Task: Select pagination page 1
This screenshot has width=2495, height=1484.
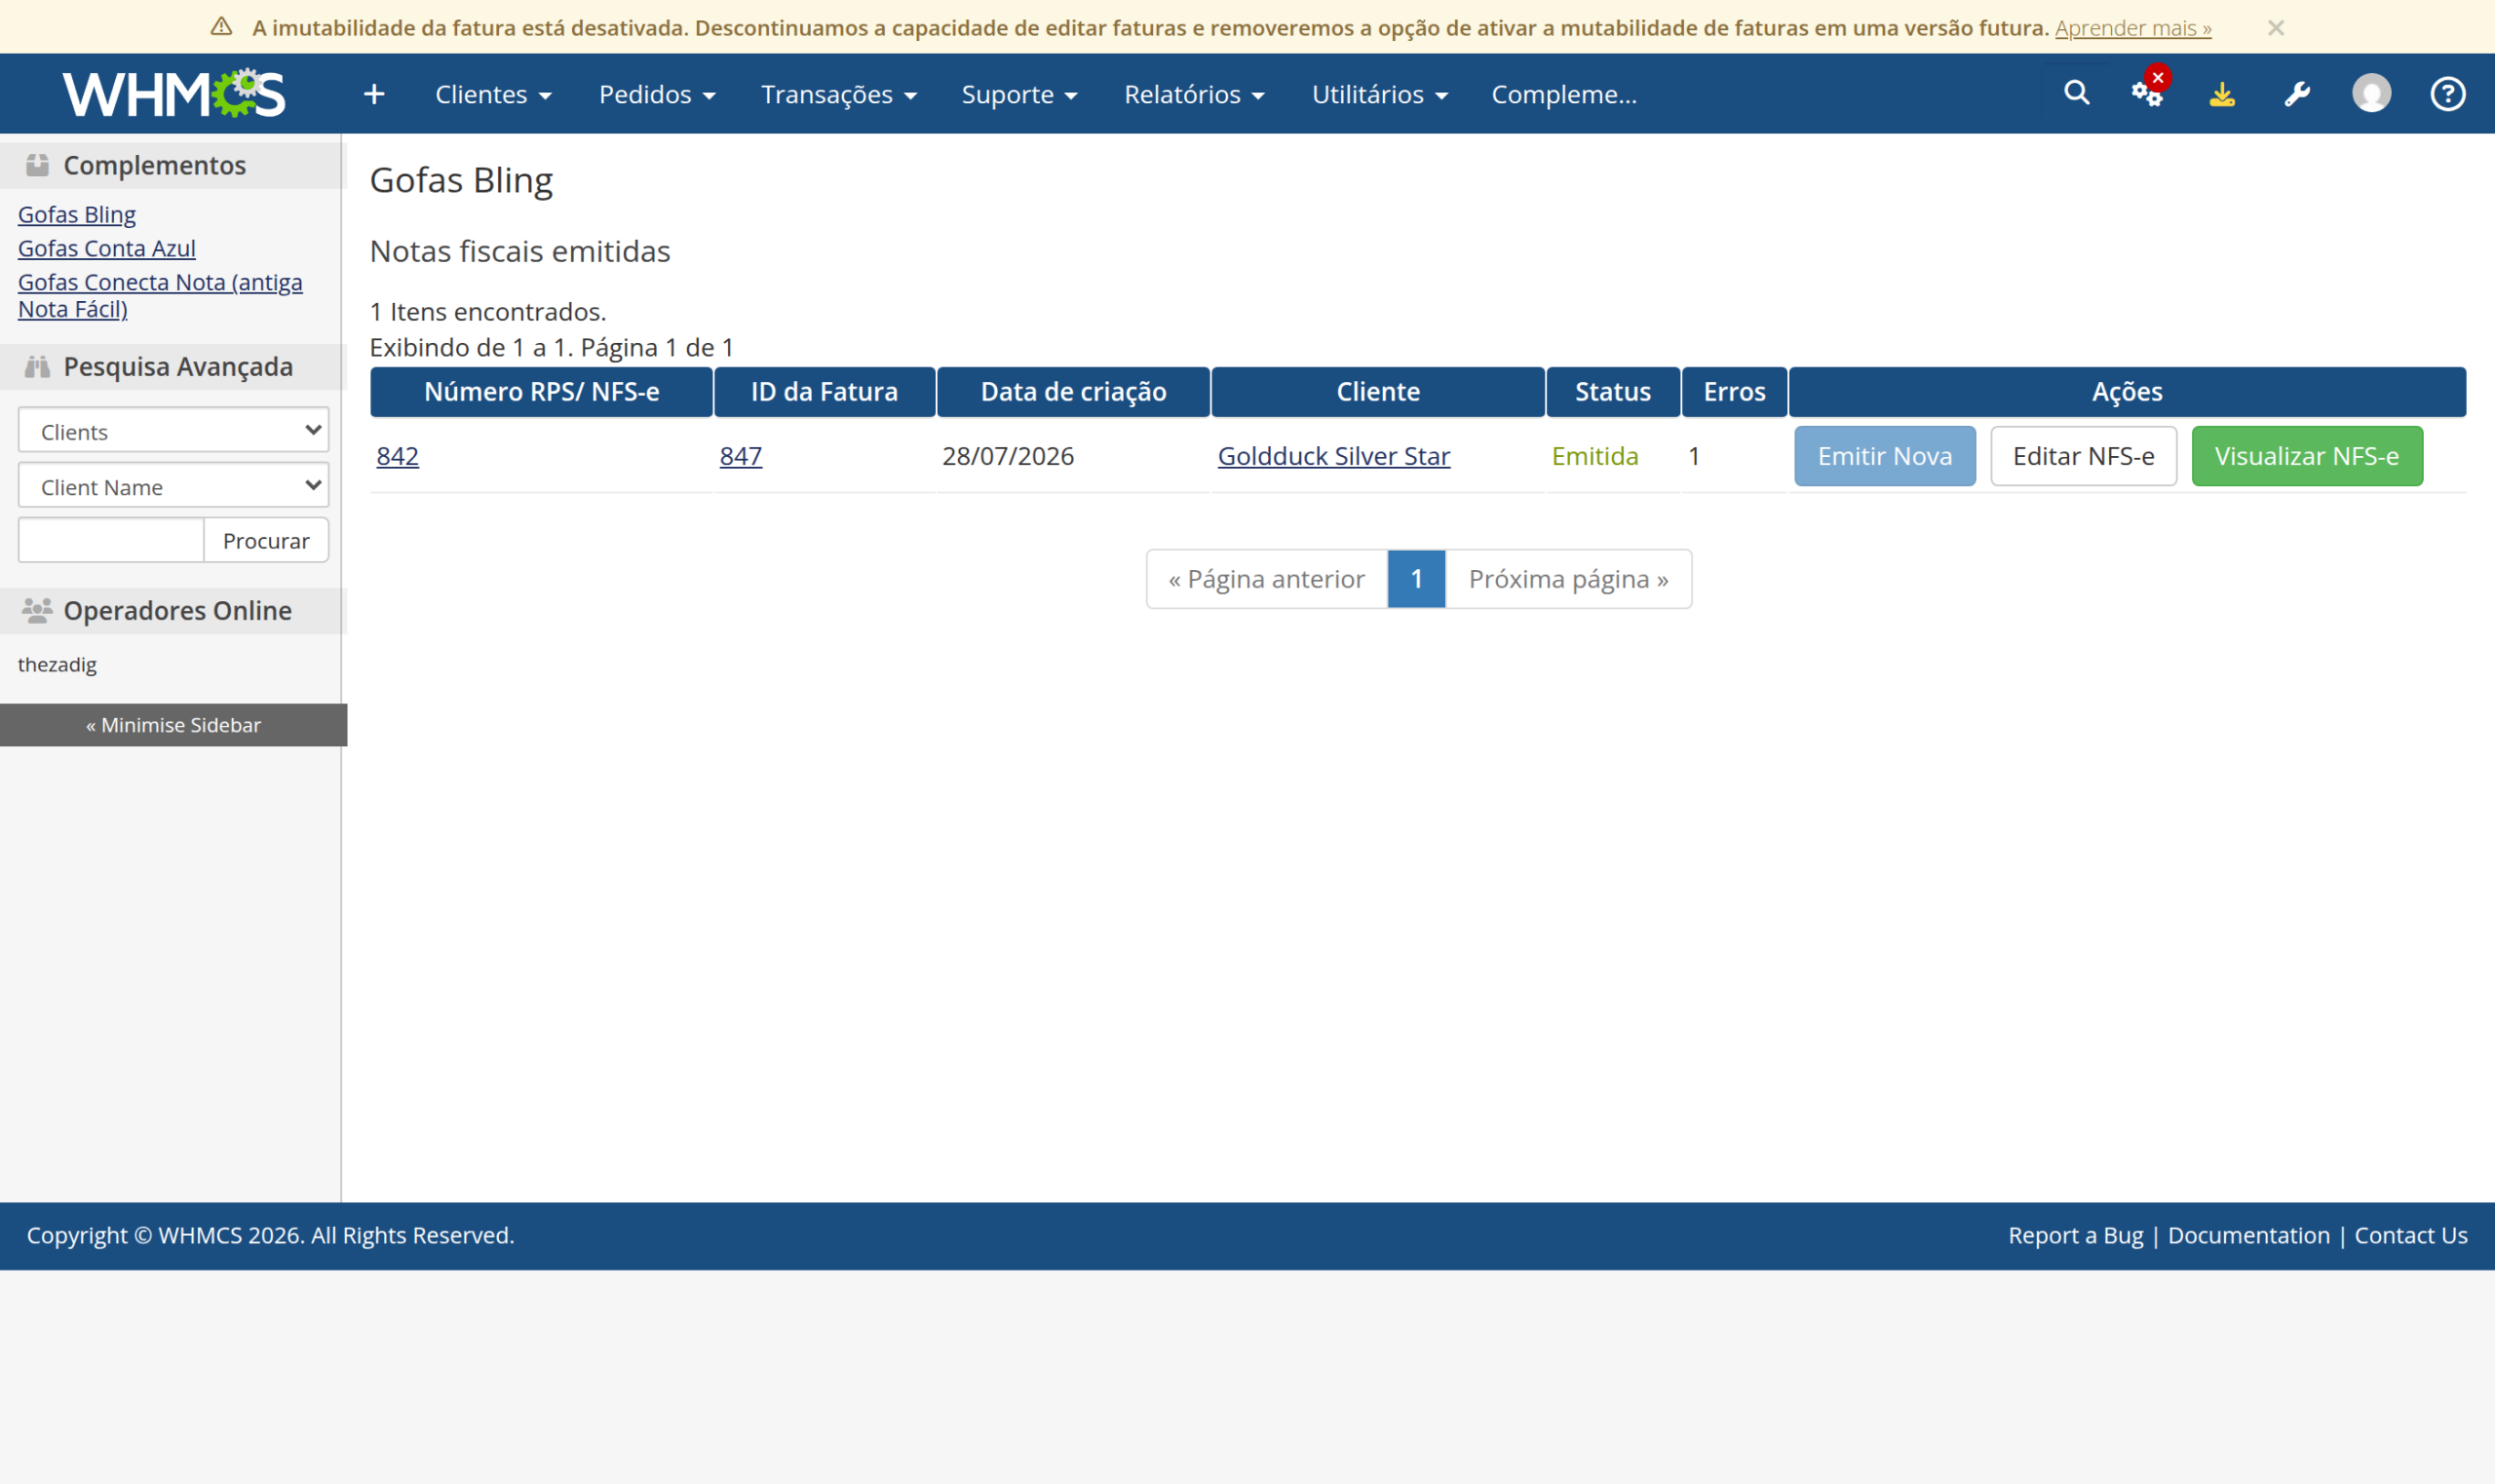Action: click(x=1416, y=579)
